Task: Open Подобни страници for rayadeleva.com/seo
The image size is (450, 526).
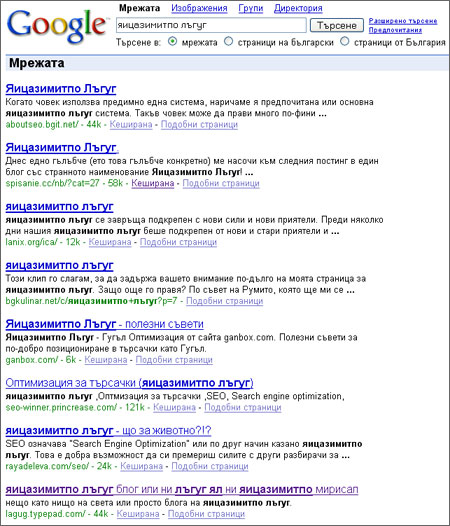Action: [210, 466]
